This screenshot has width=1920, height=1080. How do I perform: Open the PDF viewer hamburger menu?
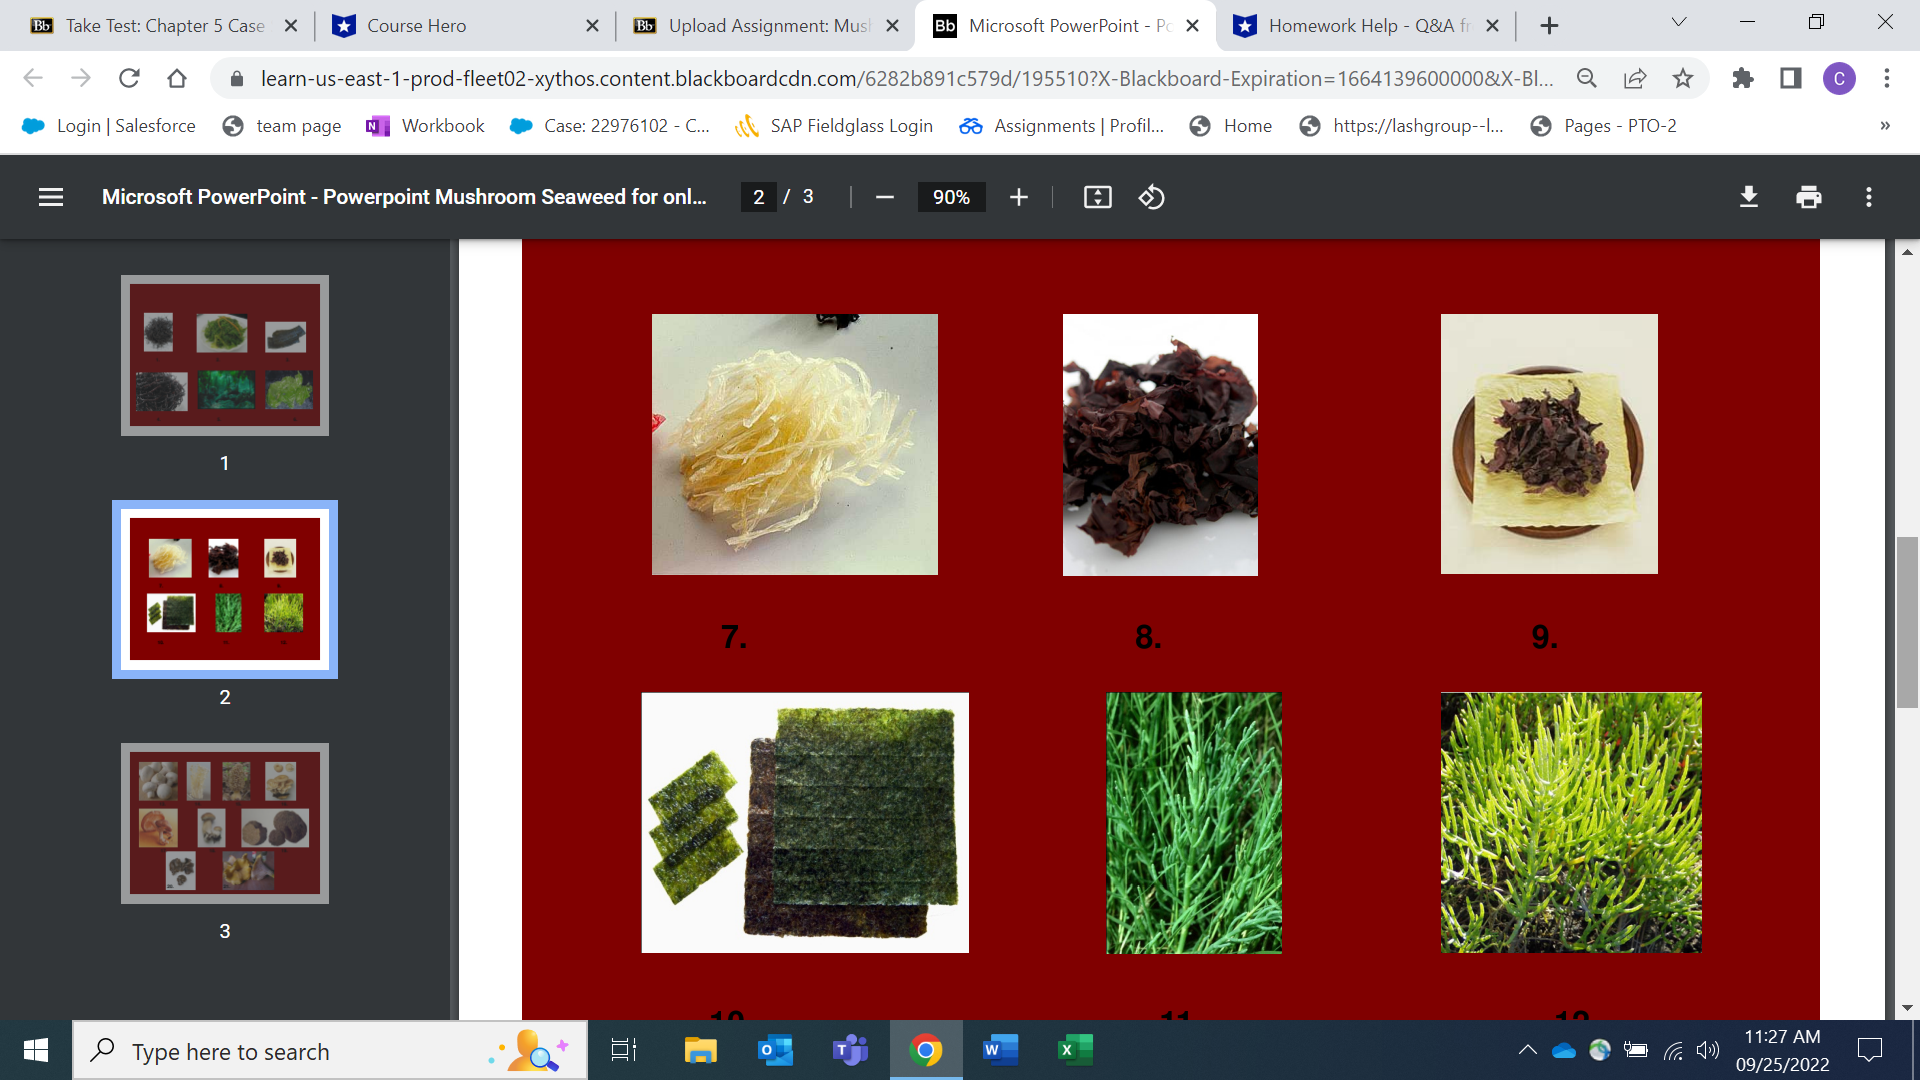click(x=50, y=197)
